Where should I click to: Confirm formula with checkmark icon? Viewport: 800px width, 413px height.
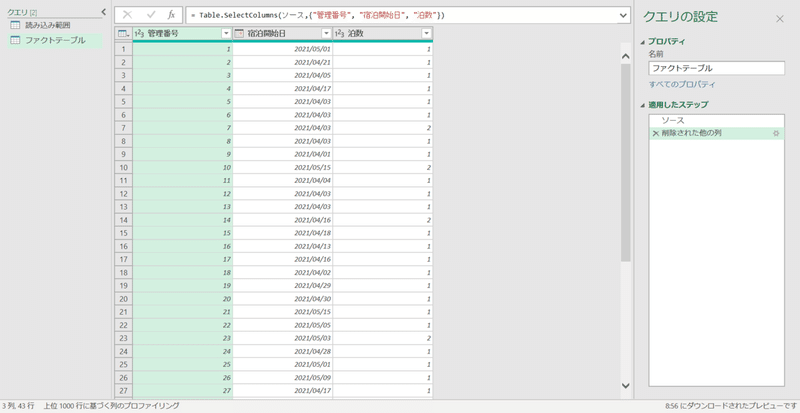151,15
